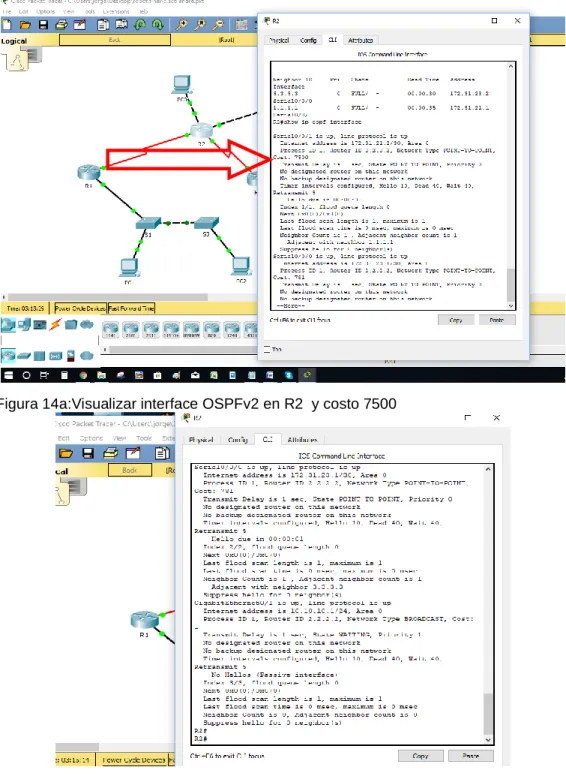Screen dimensions: 566x776
Task: Select PC2 at right of topology
Action: tap(241, 266)
